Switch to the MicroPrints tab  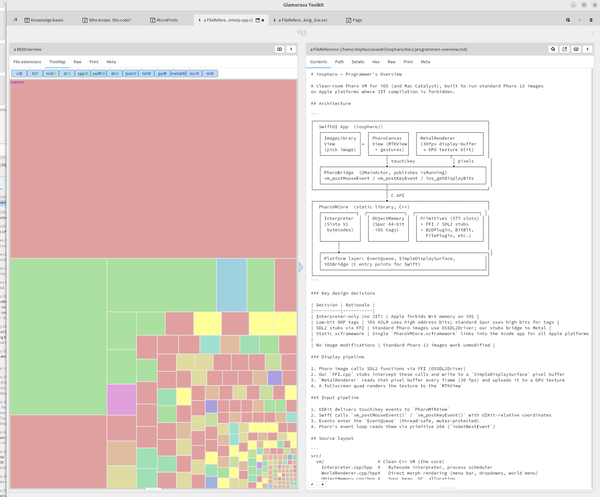click(164, 20)
